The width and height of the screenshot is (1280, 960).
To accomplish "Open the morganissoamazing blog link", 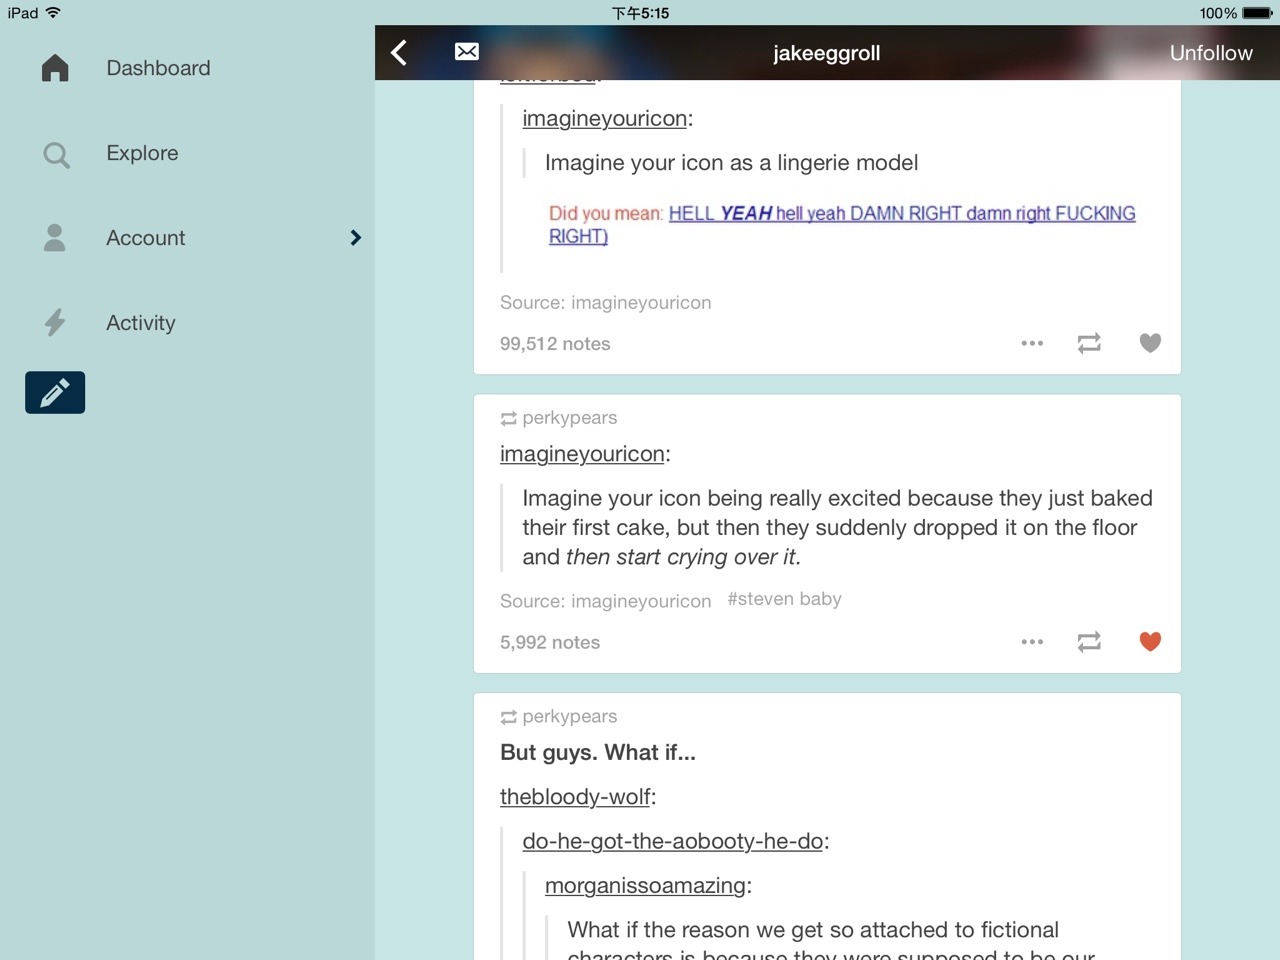I will pyautogui.click(x=645, y=886).
